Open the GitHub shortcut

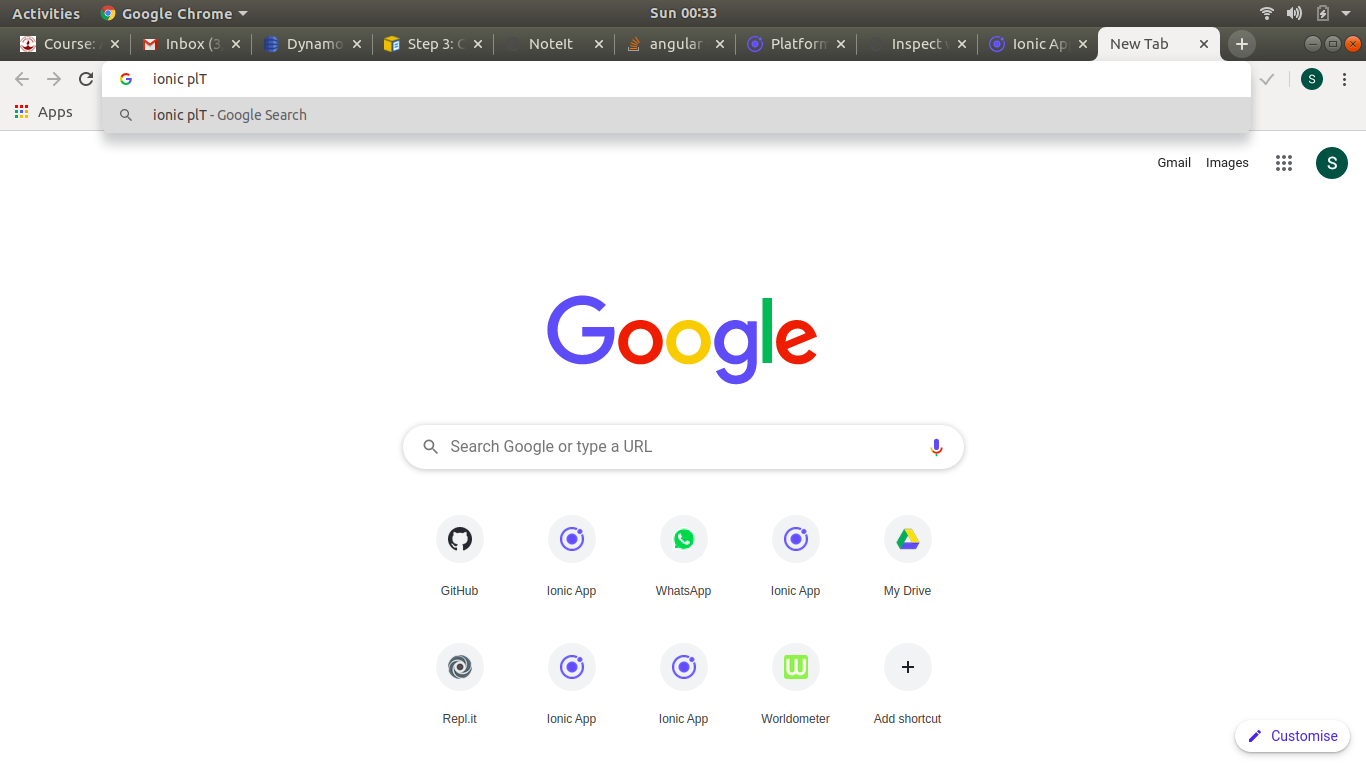point(460,557)
